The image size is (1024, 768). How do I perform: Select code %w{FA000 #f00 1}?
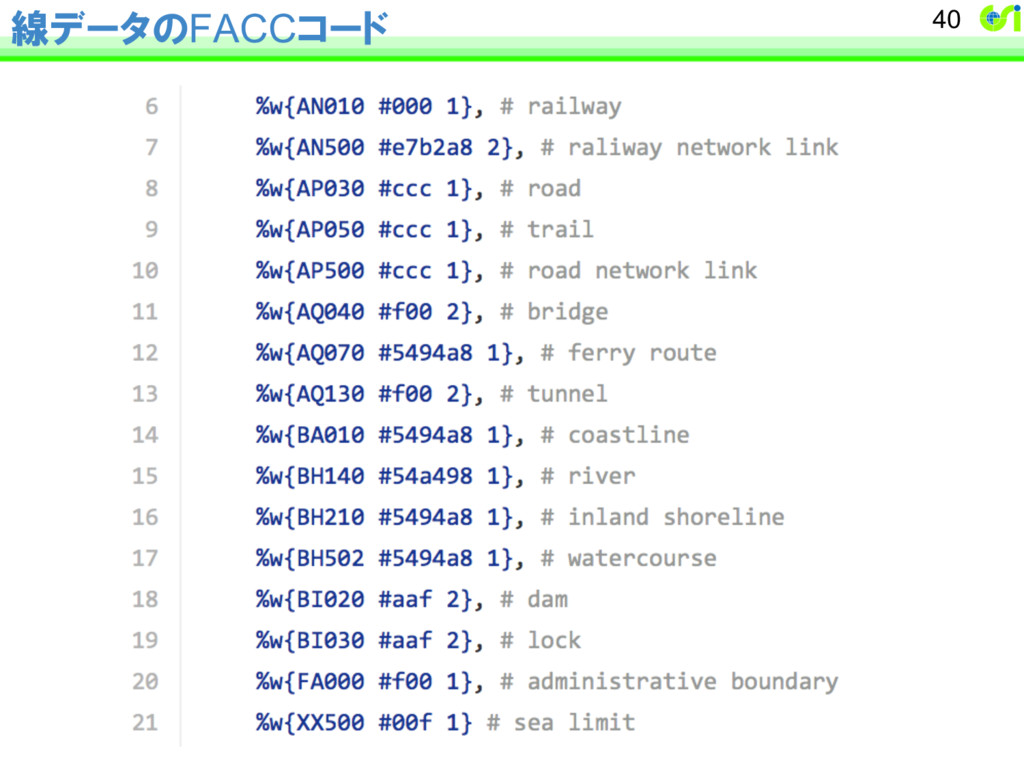pyautogui.click(x=364, y=682)
